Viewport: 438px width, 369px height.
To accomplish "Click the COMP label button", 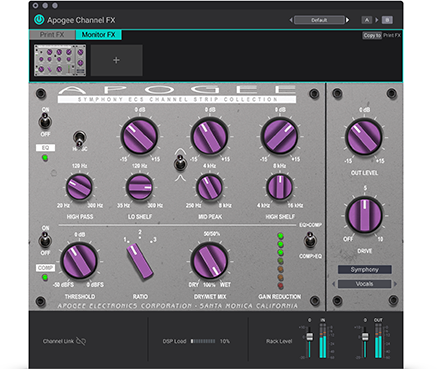I will click(x=45, y=268).
